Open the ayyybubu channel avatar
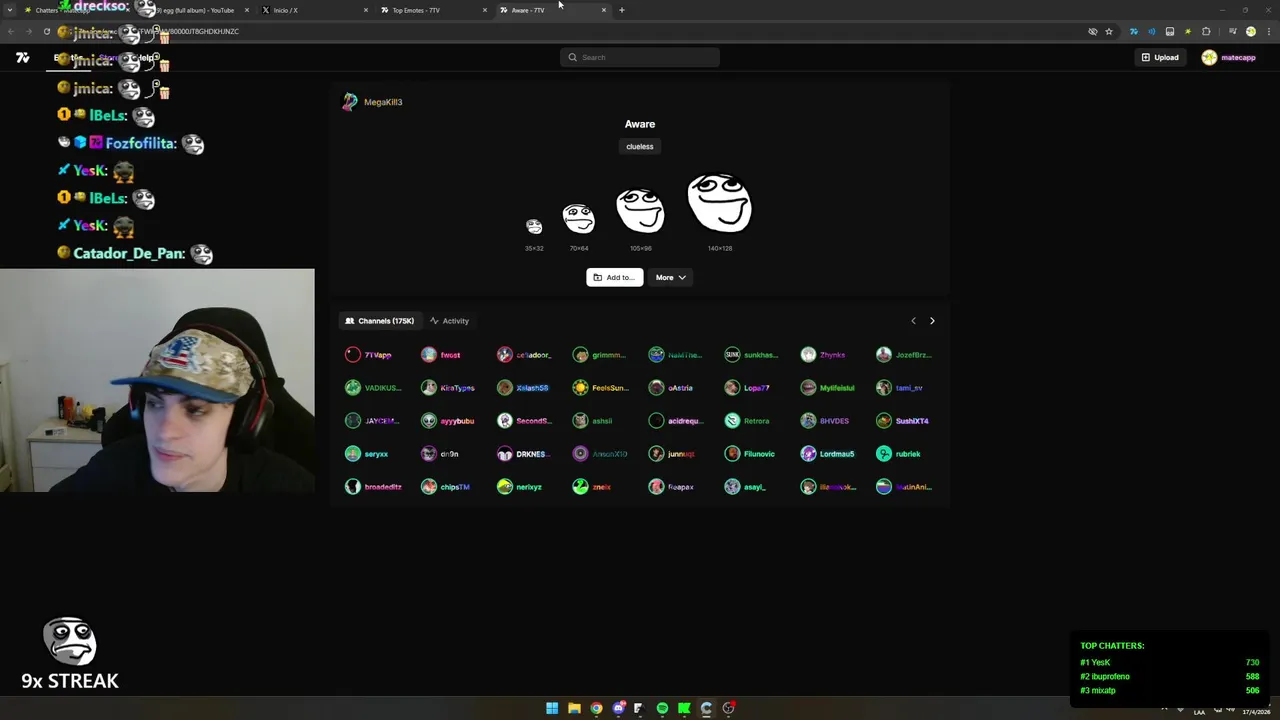 (429, 421)
